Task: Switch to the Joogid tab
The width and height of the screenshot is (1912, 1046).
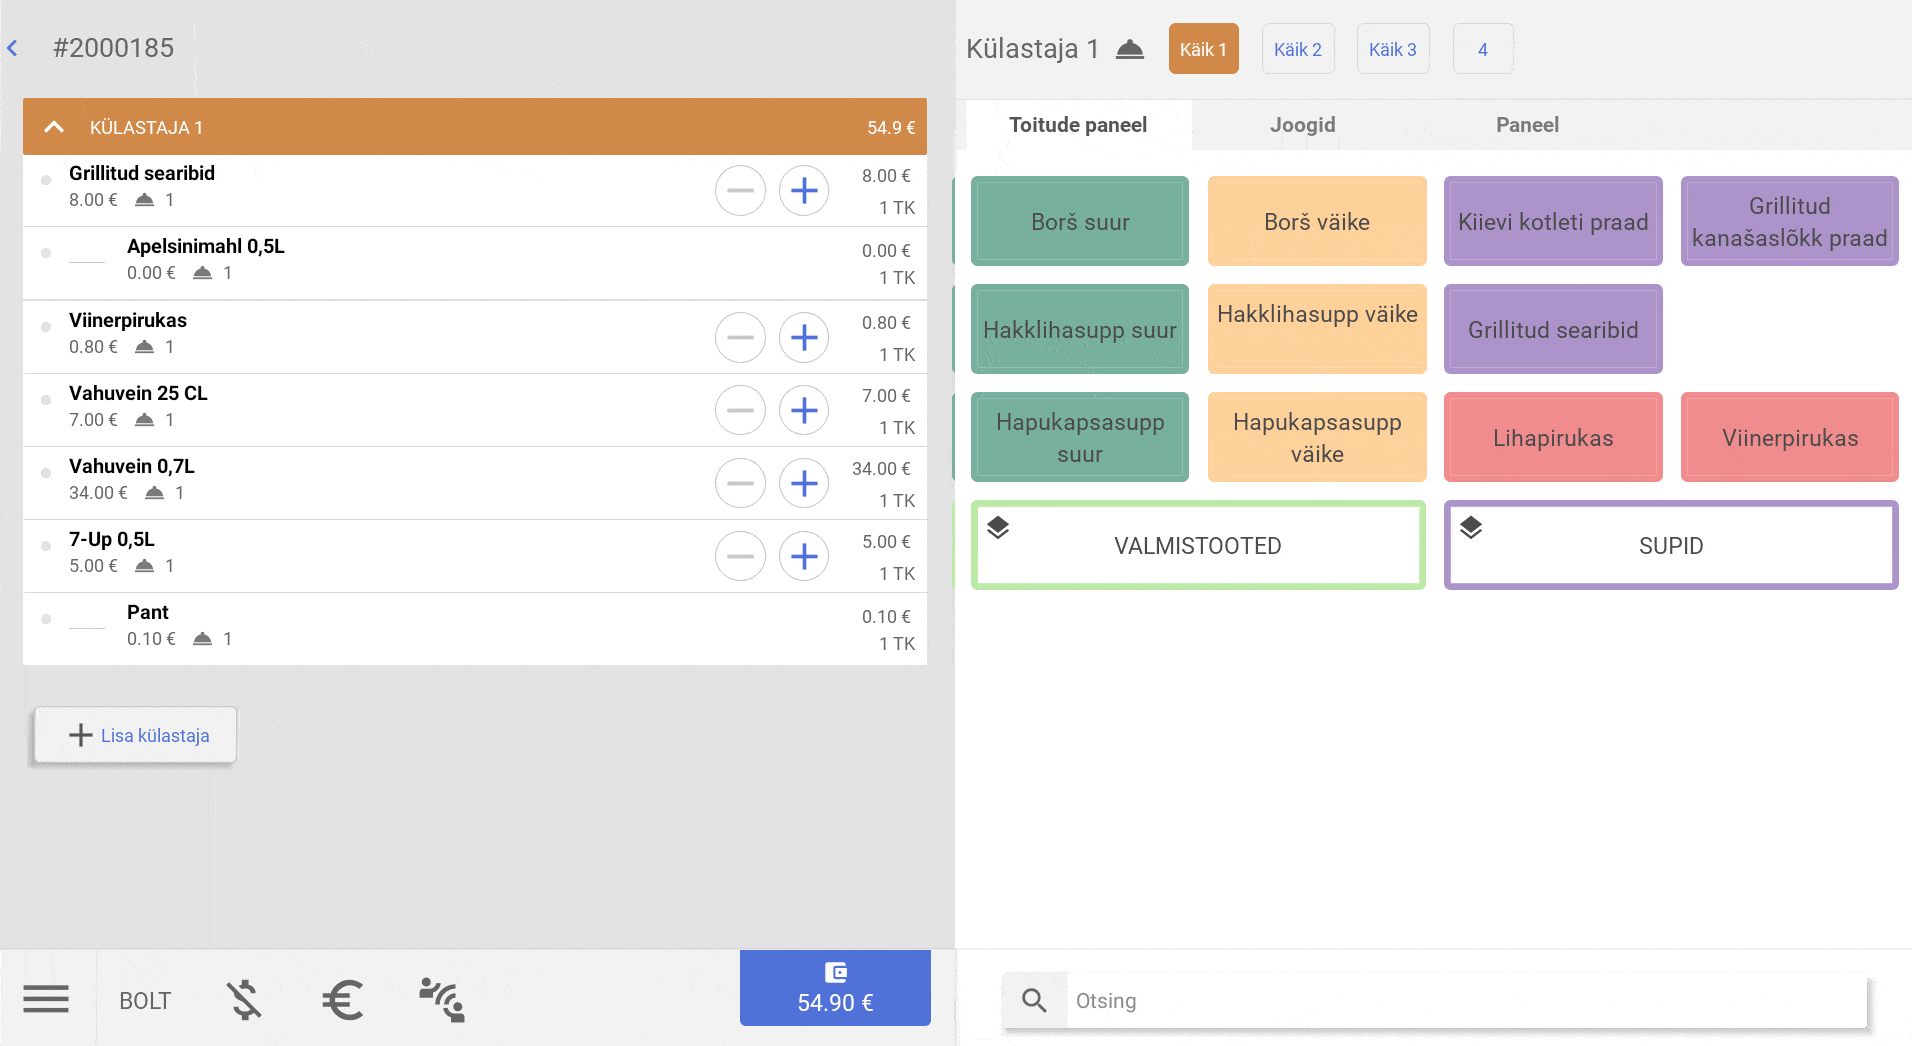Action: [1302, 125]
